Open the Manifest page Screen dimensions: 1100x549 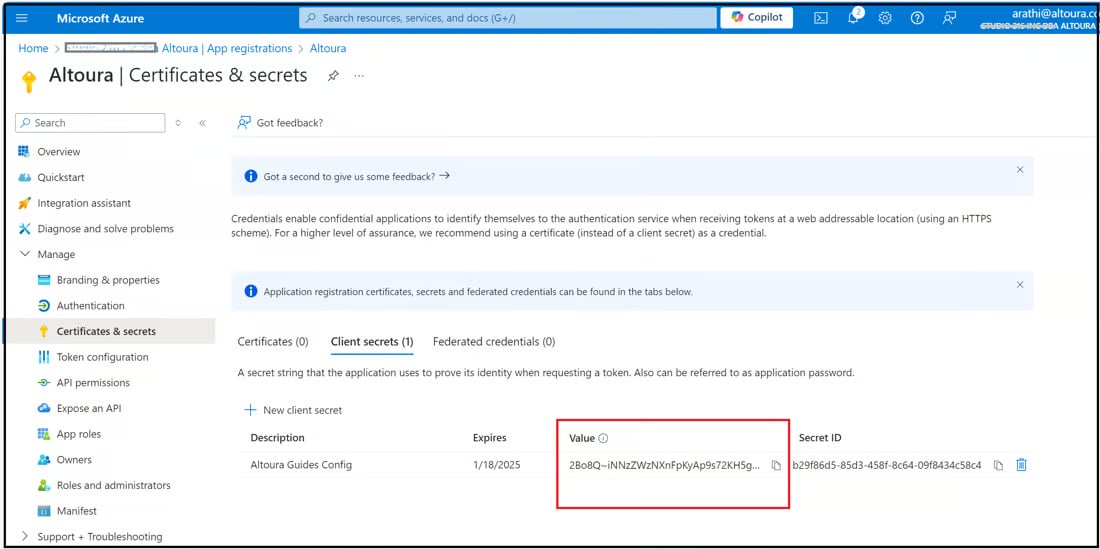76,511
